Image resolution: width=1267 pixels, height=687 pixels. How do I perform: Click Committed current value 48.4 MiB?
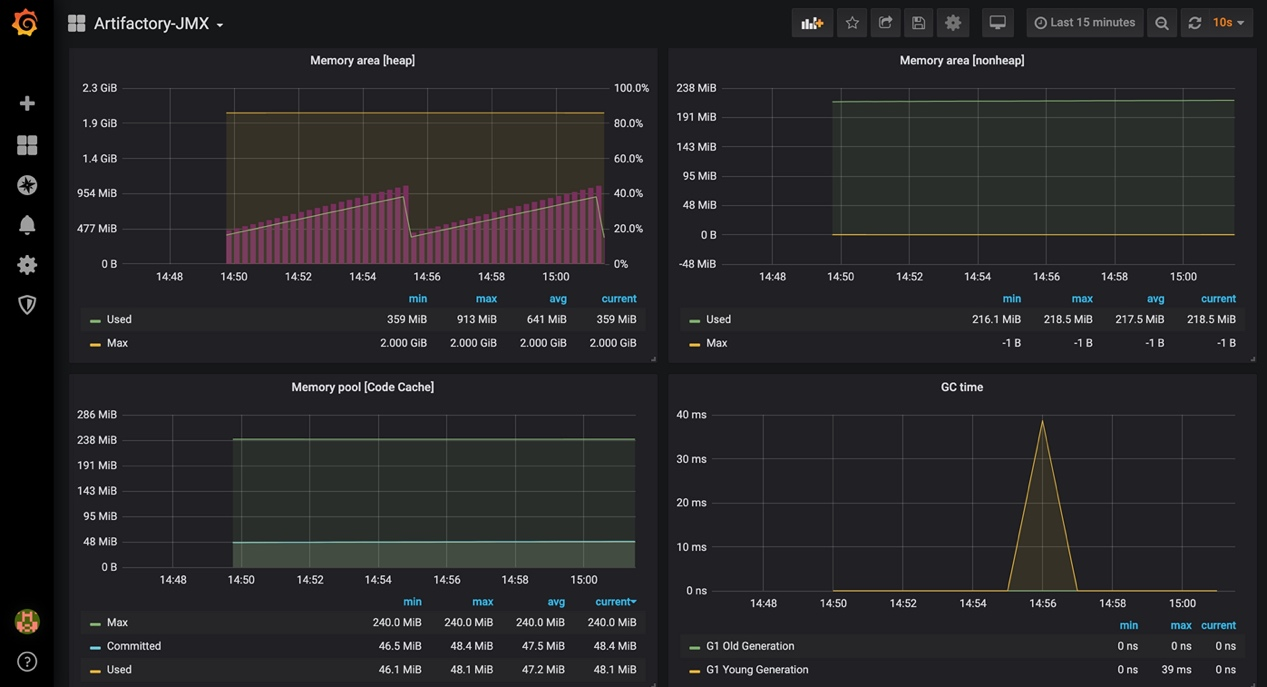pyautogui.click(x=615, y=646)
